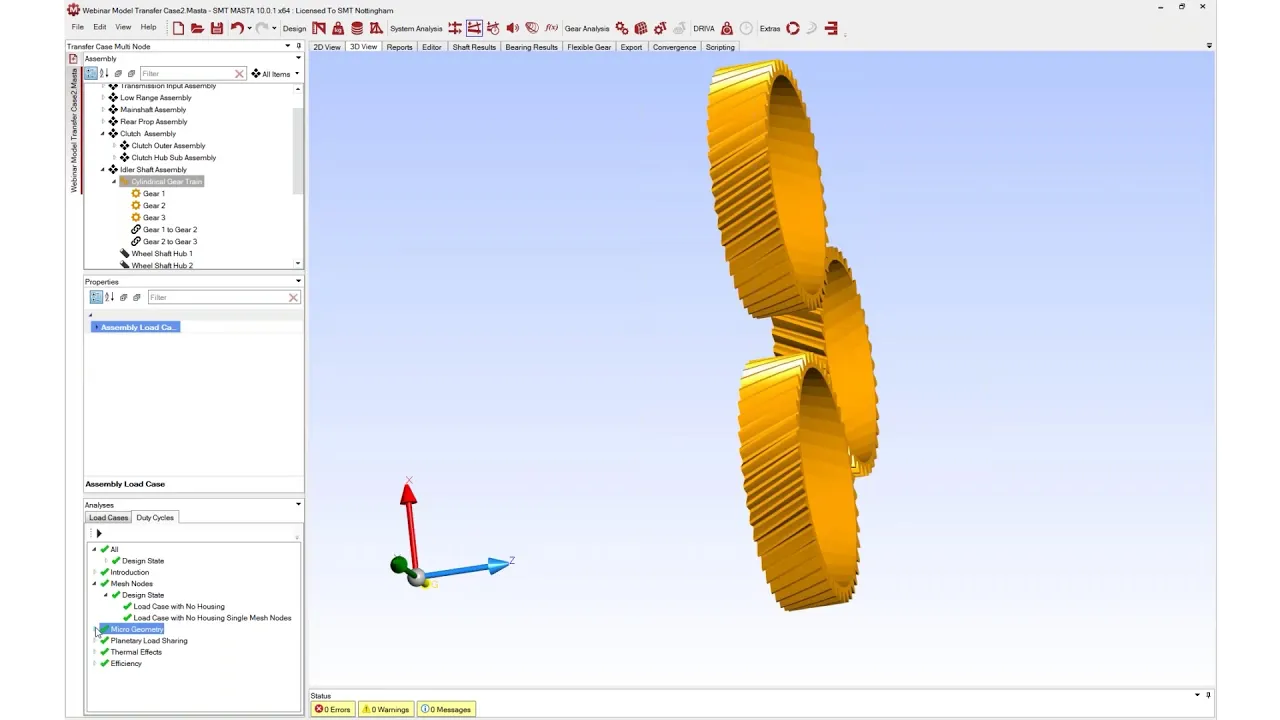
Task: Select Assembly Load Case property row
Action: click(136, 327)
